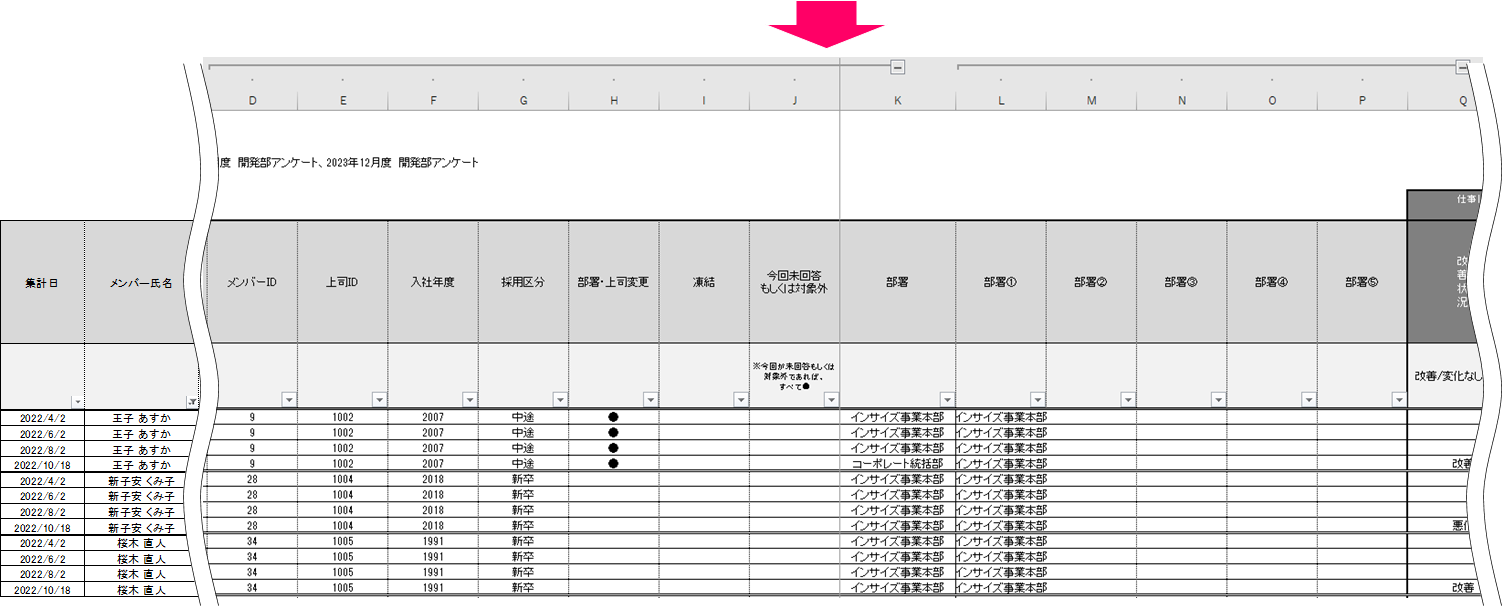Viewport: 1502px width, 606px height.
Task: Click the 集計日 header cell
Action: pos(42,283)
